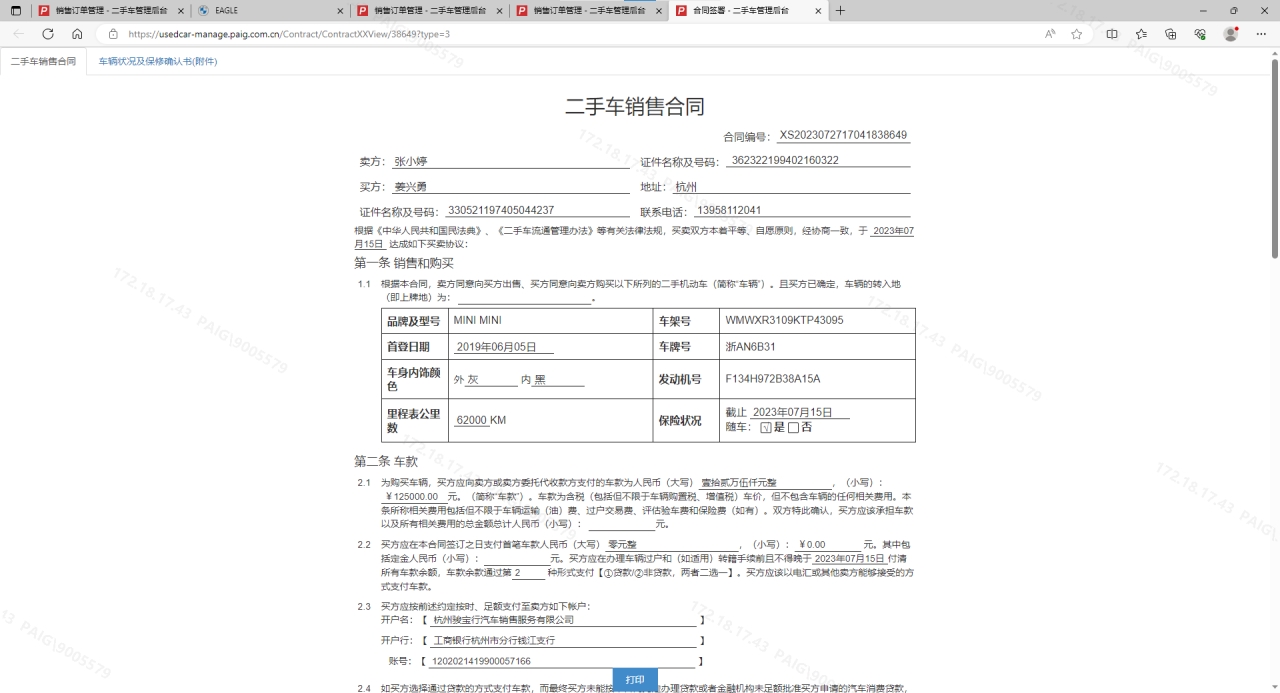
Task: Open the user profile menu
Action: tap(1231, 34)
